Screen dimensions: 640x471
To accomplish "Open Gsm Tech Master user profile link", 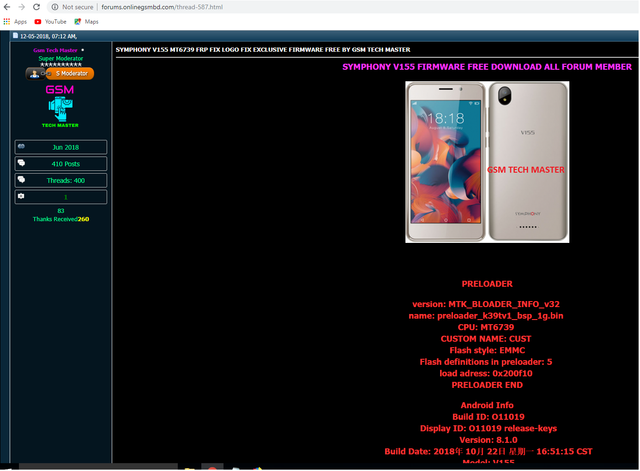I will coord(56,50).
